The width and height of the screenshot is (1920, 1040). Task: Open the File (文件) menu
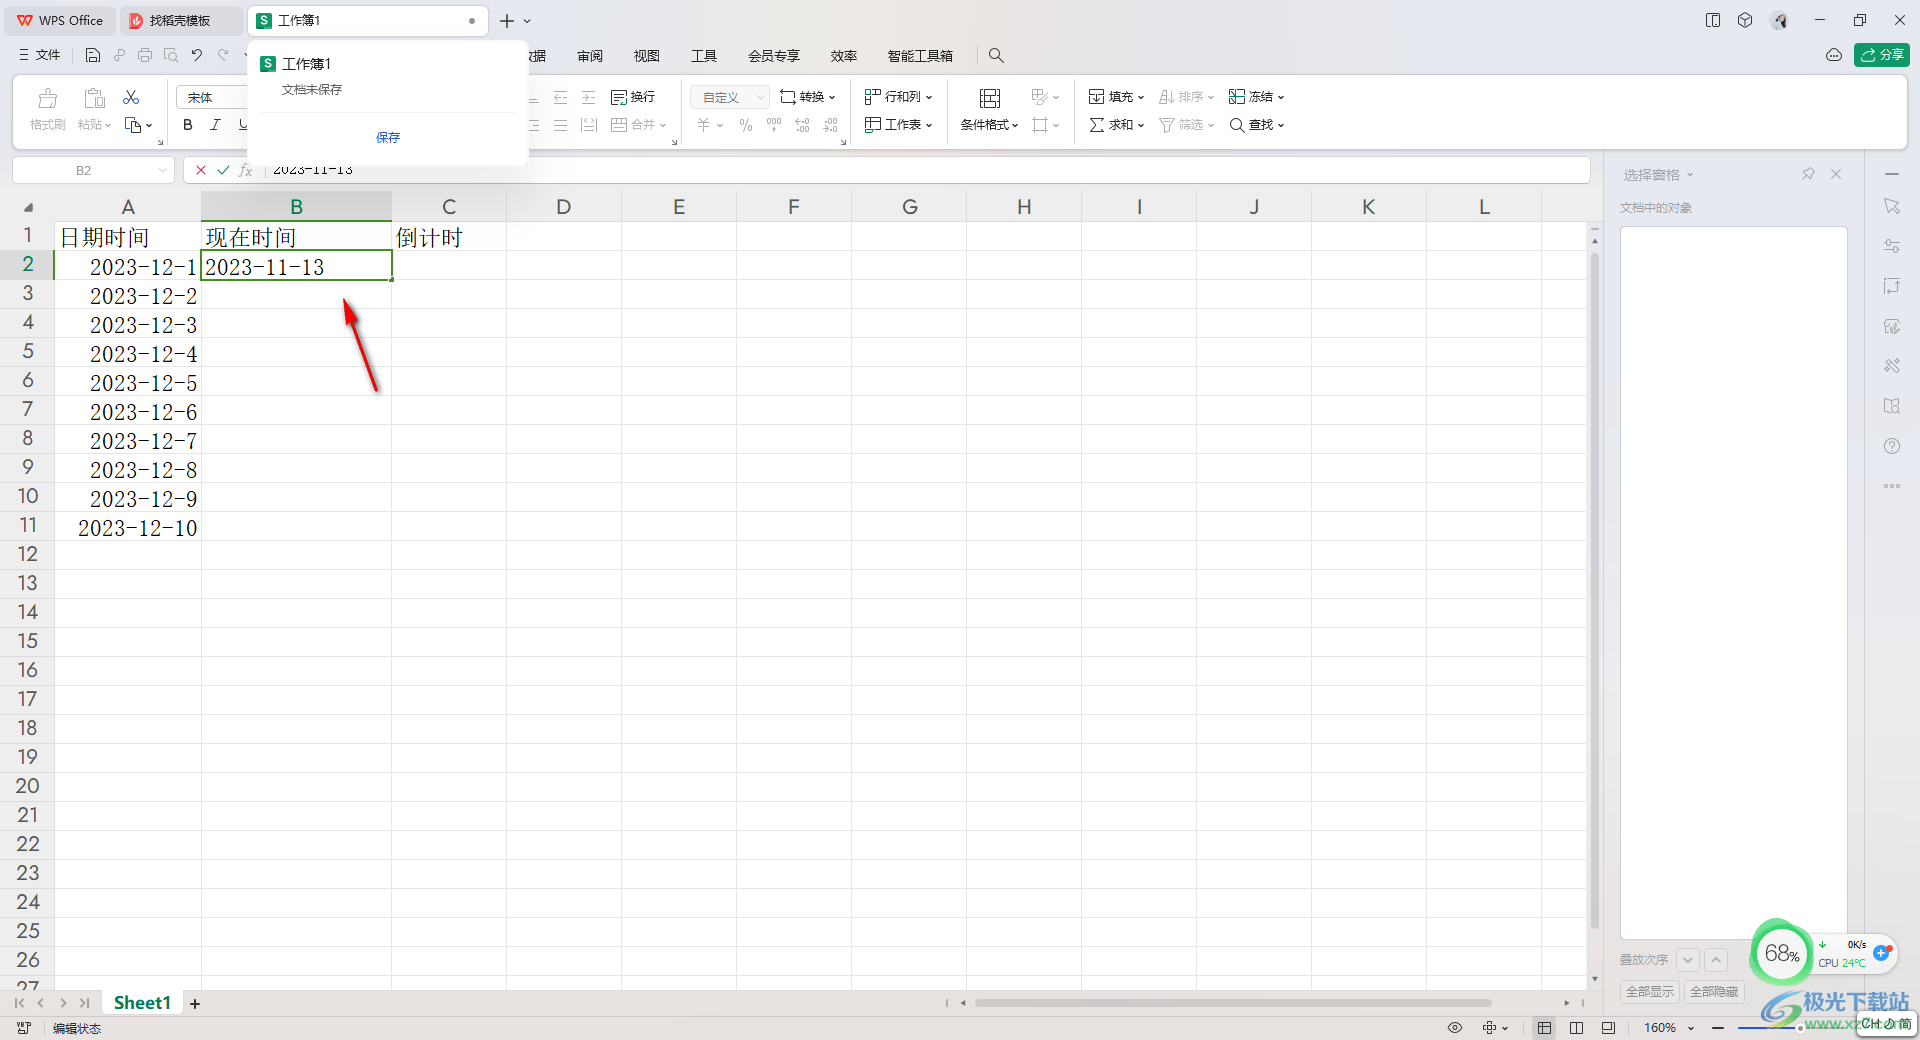point(40,56)
